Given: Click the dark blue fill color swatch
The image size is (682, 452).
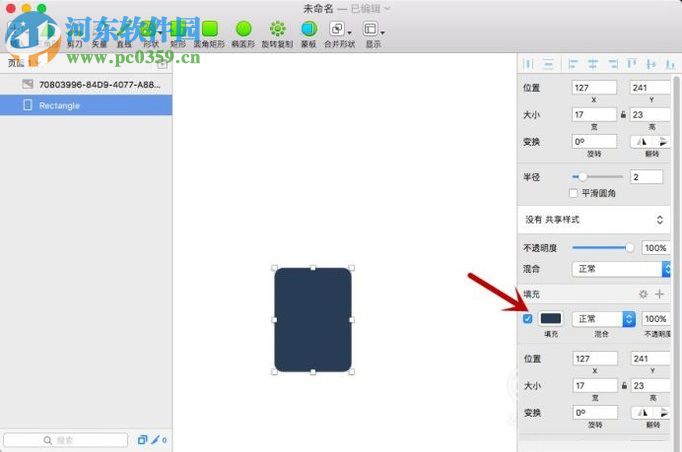Looking at the screenshot, I should click(x=550, y=318).
